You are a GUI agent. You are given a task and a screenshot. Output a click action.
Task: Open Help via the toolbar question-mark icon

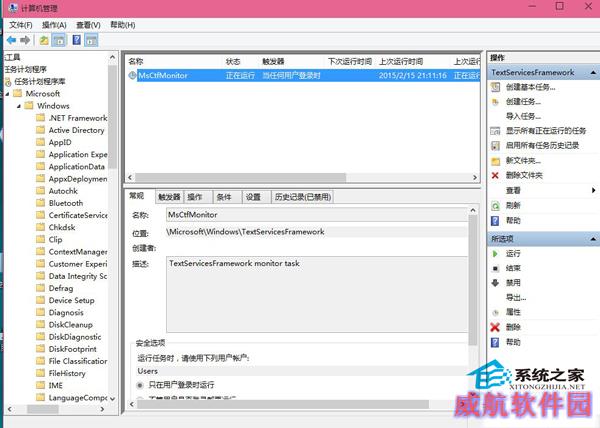pyautogui.click(x=77, y=40)
